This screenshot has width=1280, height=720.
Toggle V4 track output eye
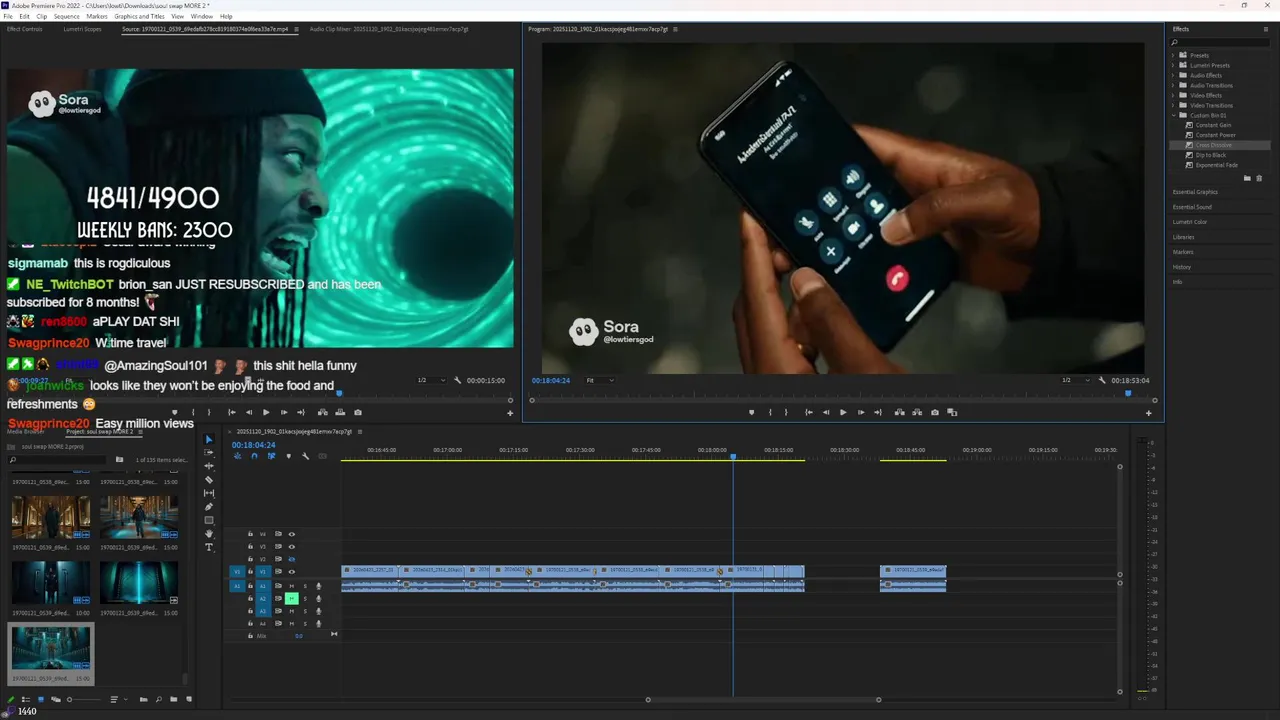pos(292,534)
